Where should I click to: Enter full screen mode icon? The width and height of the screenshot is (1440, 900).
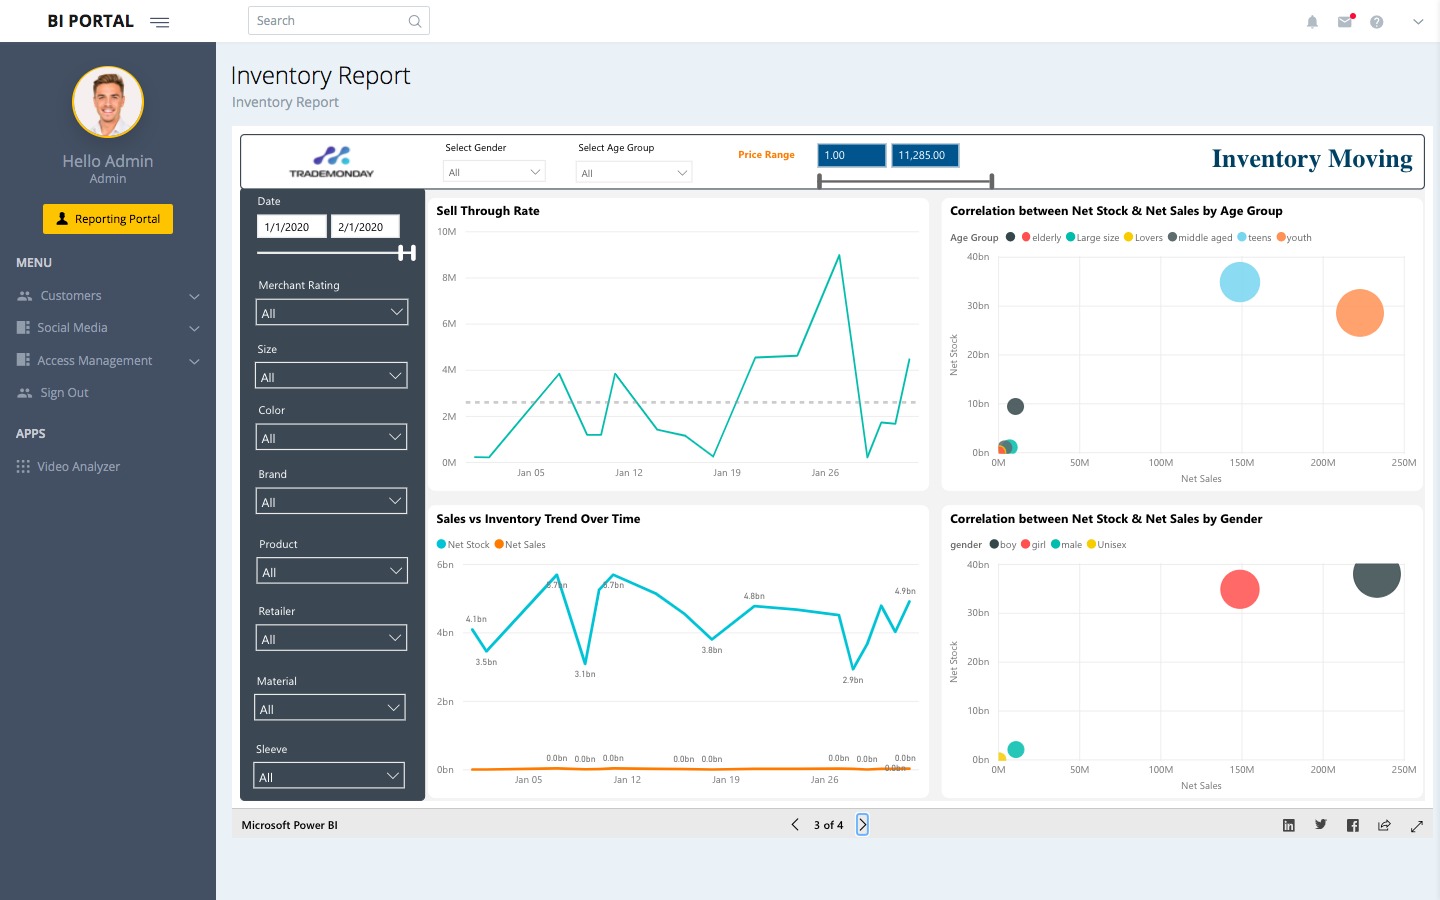tap(1417, 825)
